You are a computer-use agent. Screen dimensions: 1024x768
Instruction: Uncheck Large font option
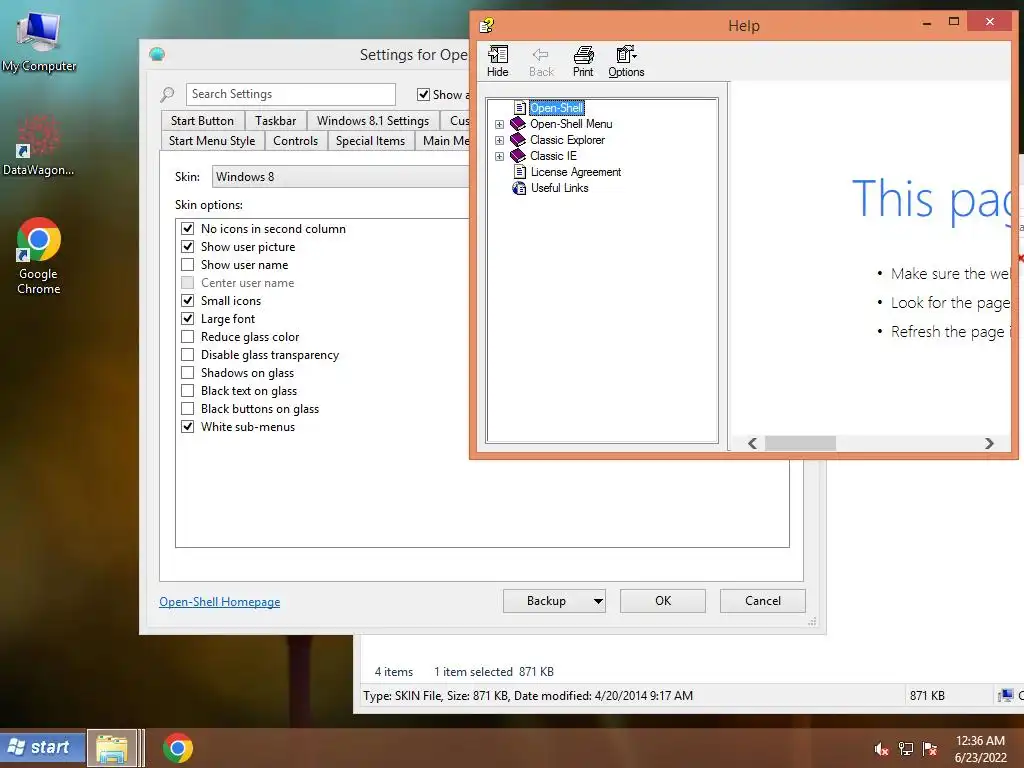click(x=187, y=319)
